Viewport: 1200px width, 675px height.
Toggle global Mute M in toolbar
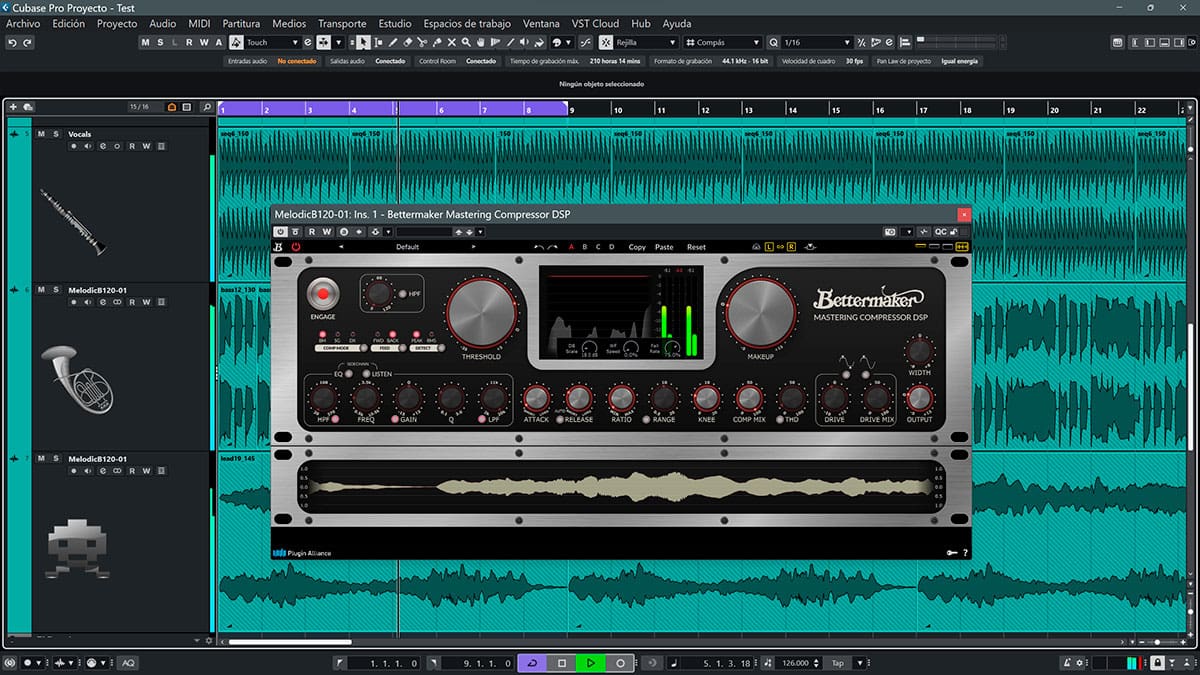[x=146, y=43]
